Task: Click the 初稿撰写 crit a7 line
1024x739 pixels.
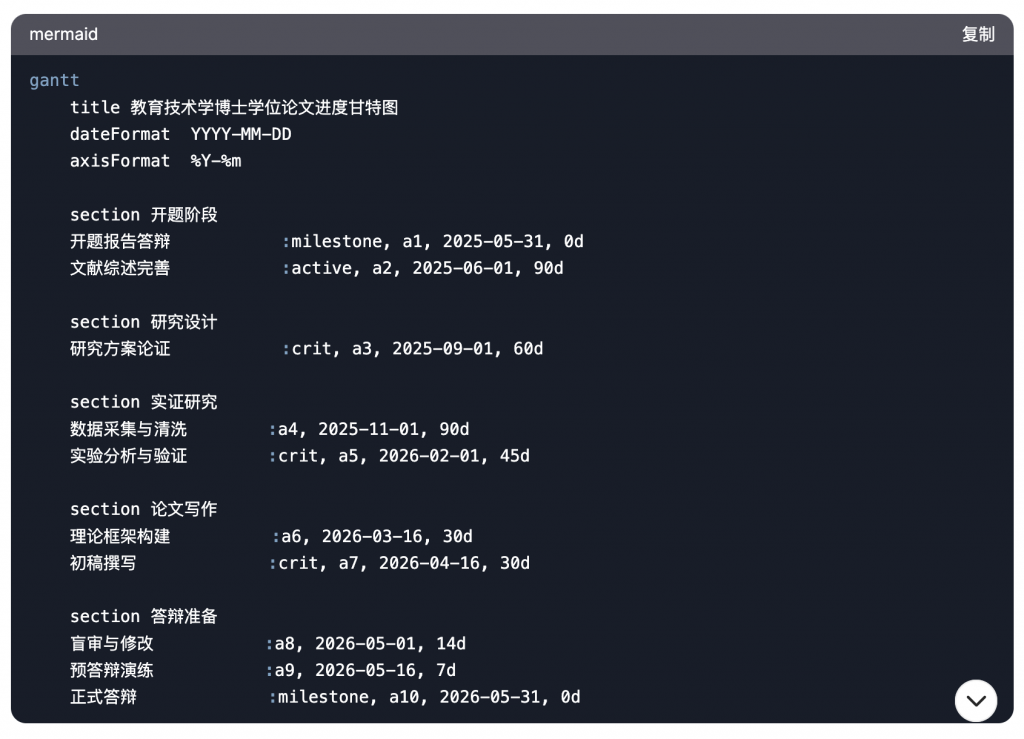Action: [300, 563]
